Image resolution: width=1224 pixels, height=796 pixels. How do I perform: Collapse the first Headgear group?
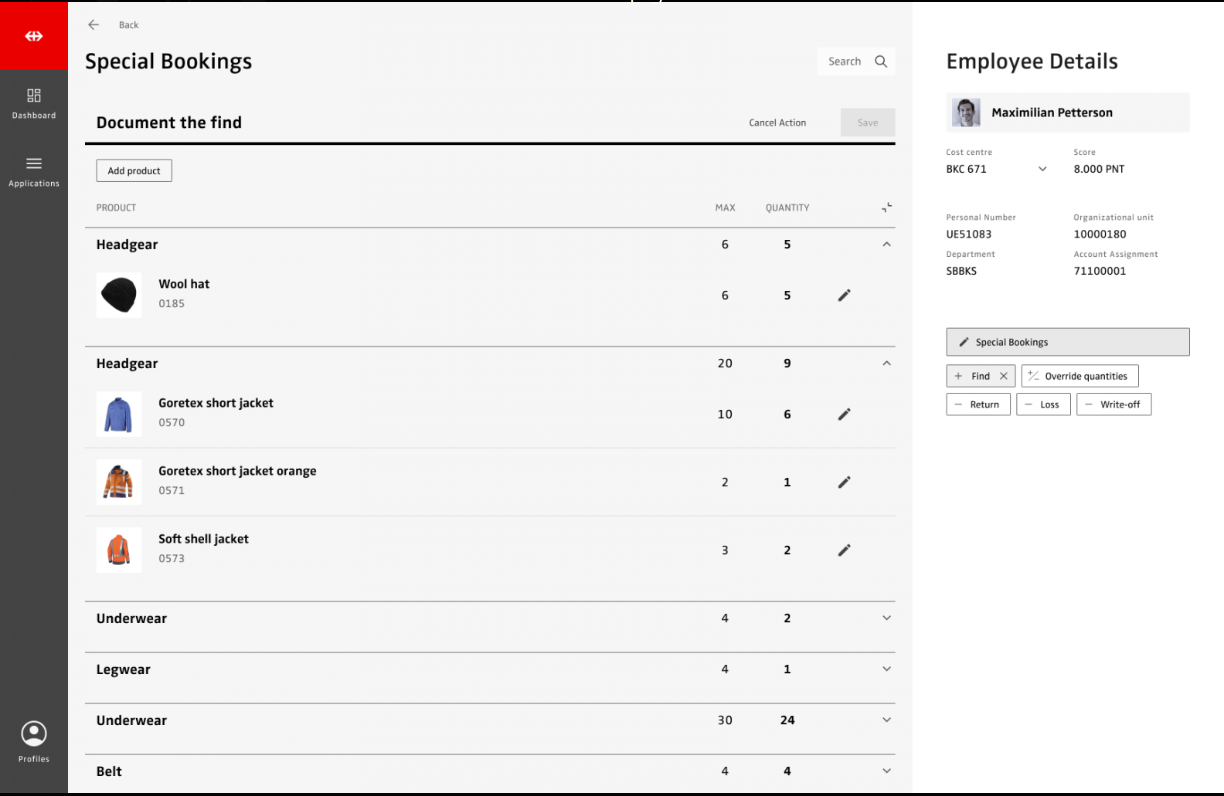click(886, 244)
